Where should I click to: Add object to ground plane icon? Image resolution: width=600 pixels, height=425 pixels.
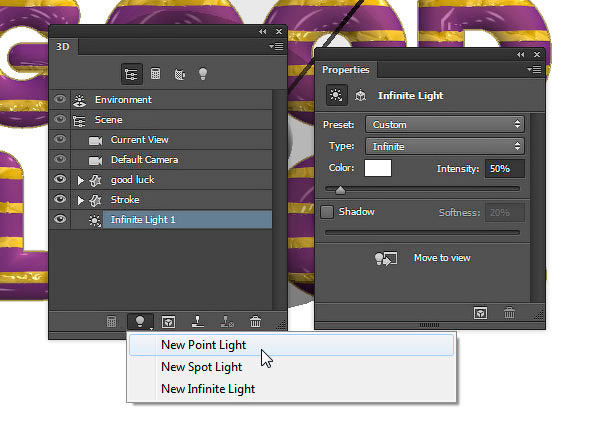[x=197, y=321]
